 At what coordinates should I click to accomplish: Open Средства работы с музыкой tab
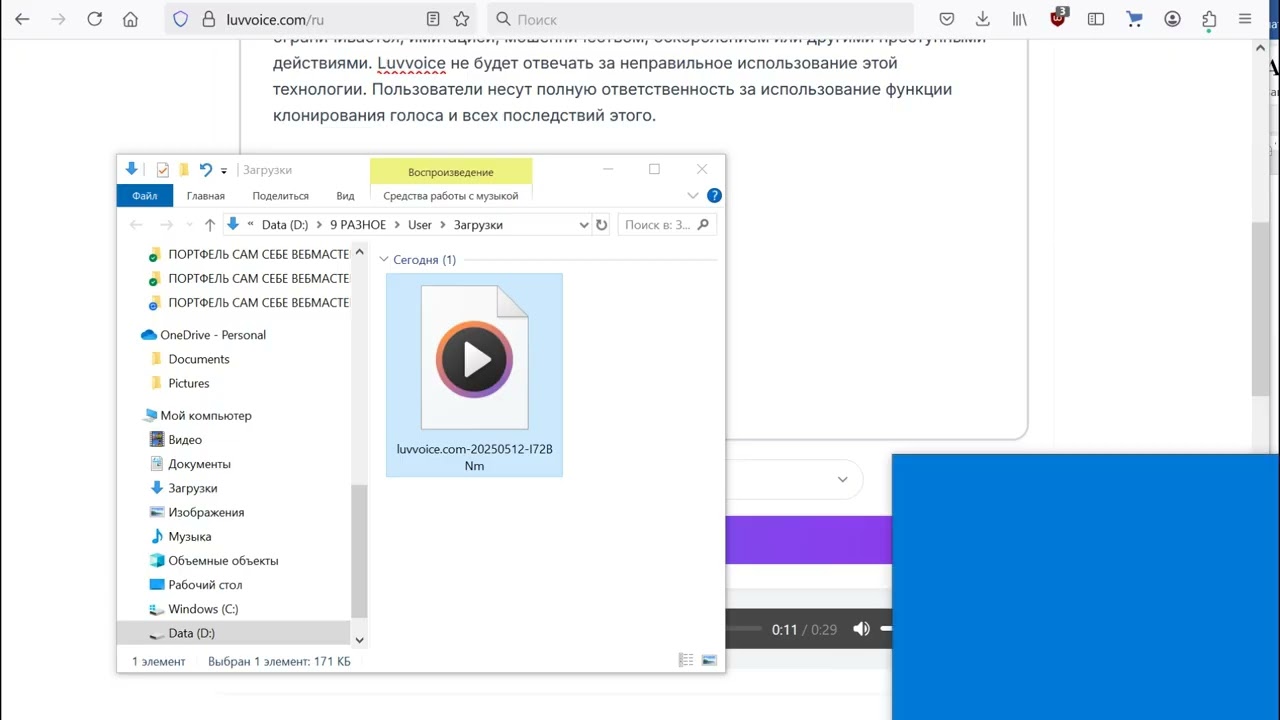(450, 196)
